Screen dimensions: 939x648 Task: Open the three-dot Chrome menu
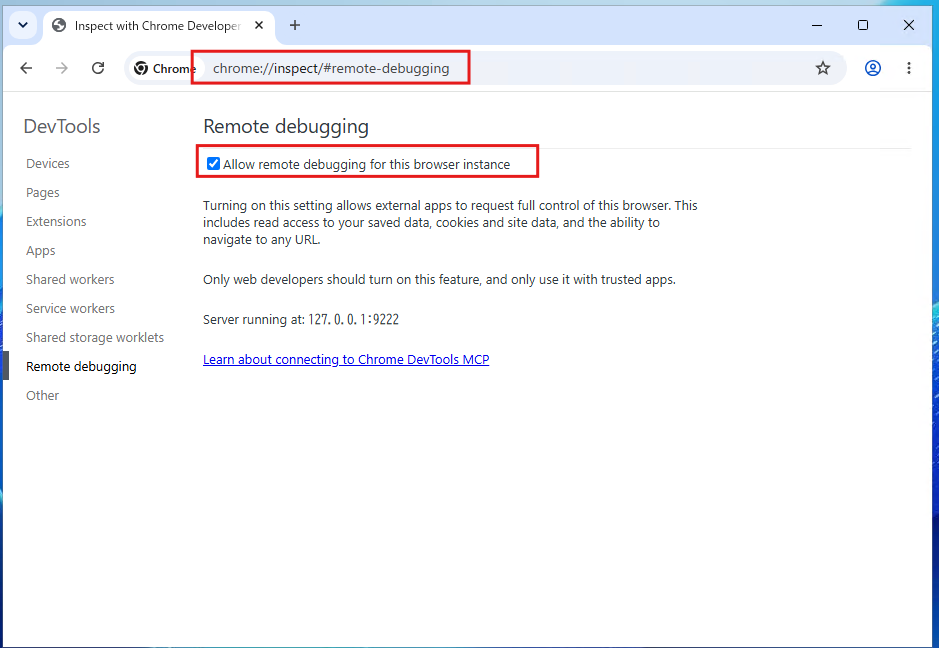[908, 68]
